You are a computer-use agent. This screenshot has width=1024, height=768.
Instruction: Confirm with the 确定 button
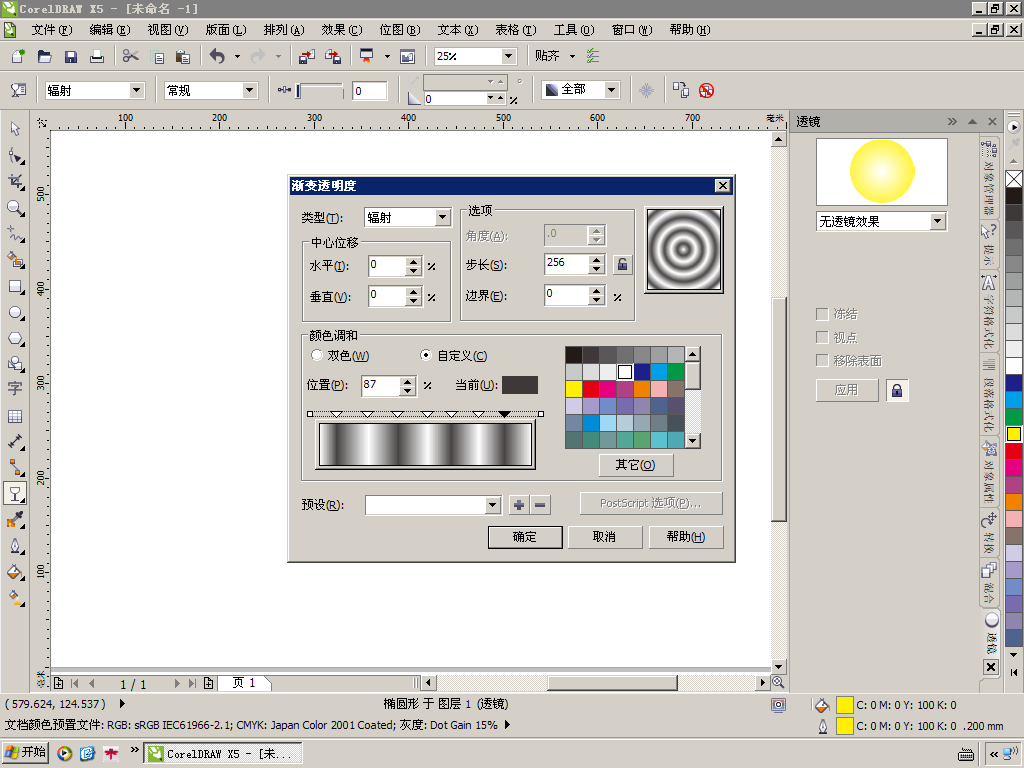click(525, 537)
